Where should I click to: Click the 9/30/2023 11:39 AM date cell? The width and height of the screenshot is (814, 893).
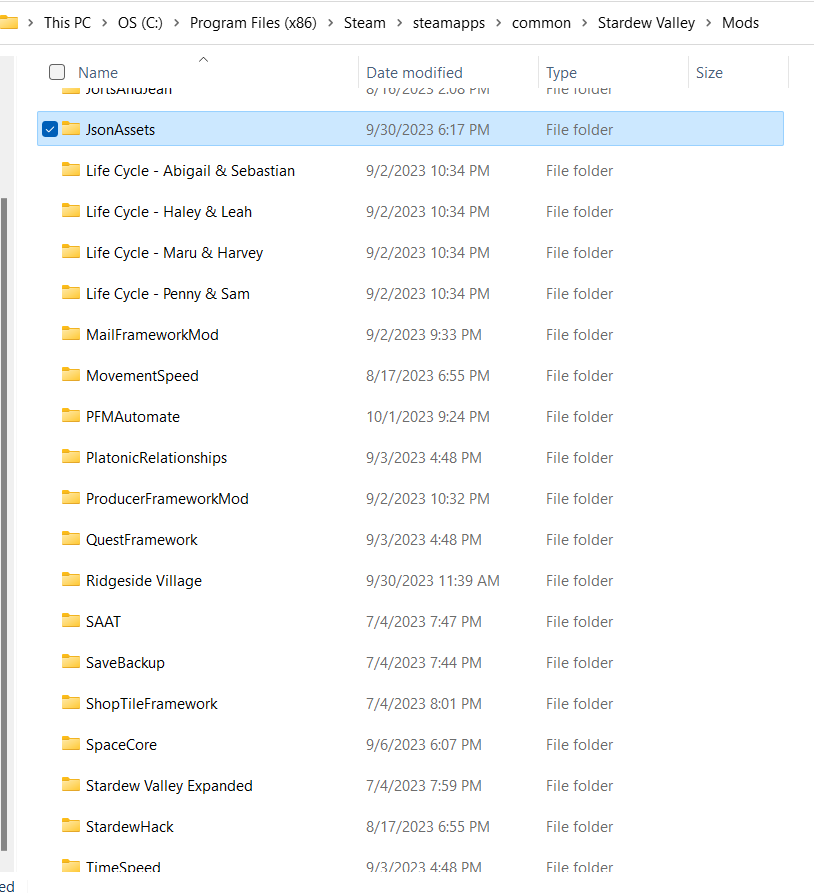tap(432, 581)
